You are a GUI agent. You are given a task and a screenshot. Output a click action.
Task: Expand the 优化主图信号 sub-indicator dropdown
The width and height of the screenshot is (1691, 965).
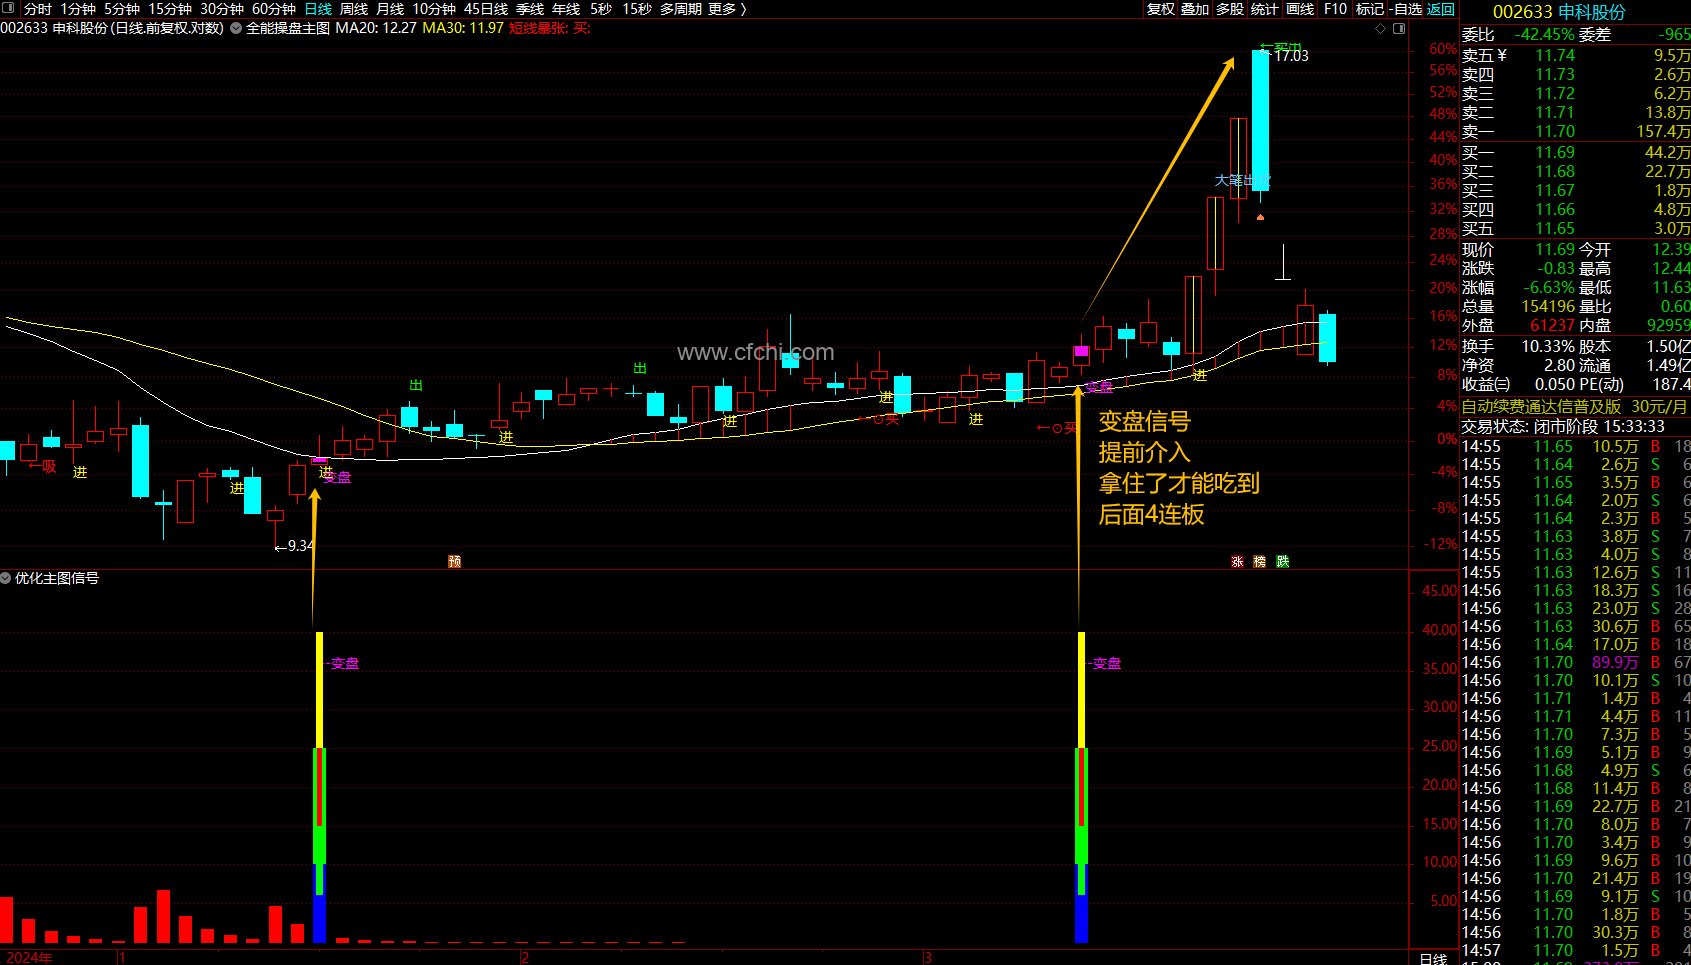[6, 578]
